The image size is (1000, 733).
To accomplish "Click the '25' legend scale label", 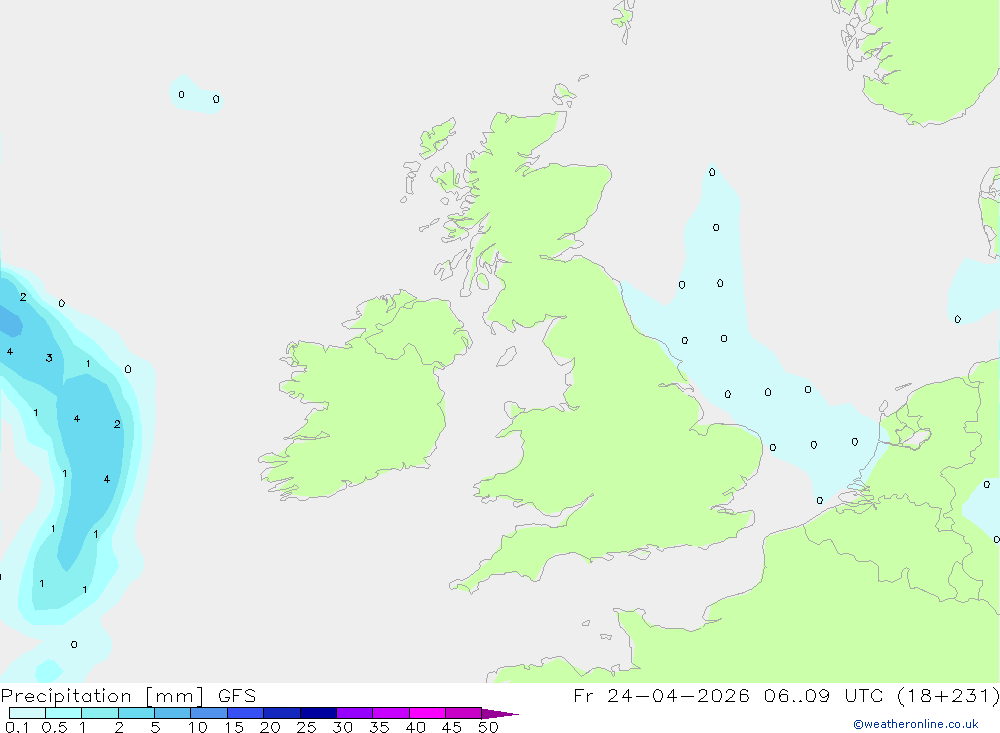I will pyautogui.click(x=307, y=727).
